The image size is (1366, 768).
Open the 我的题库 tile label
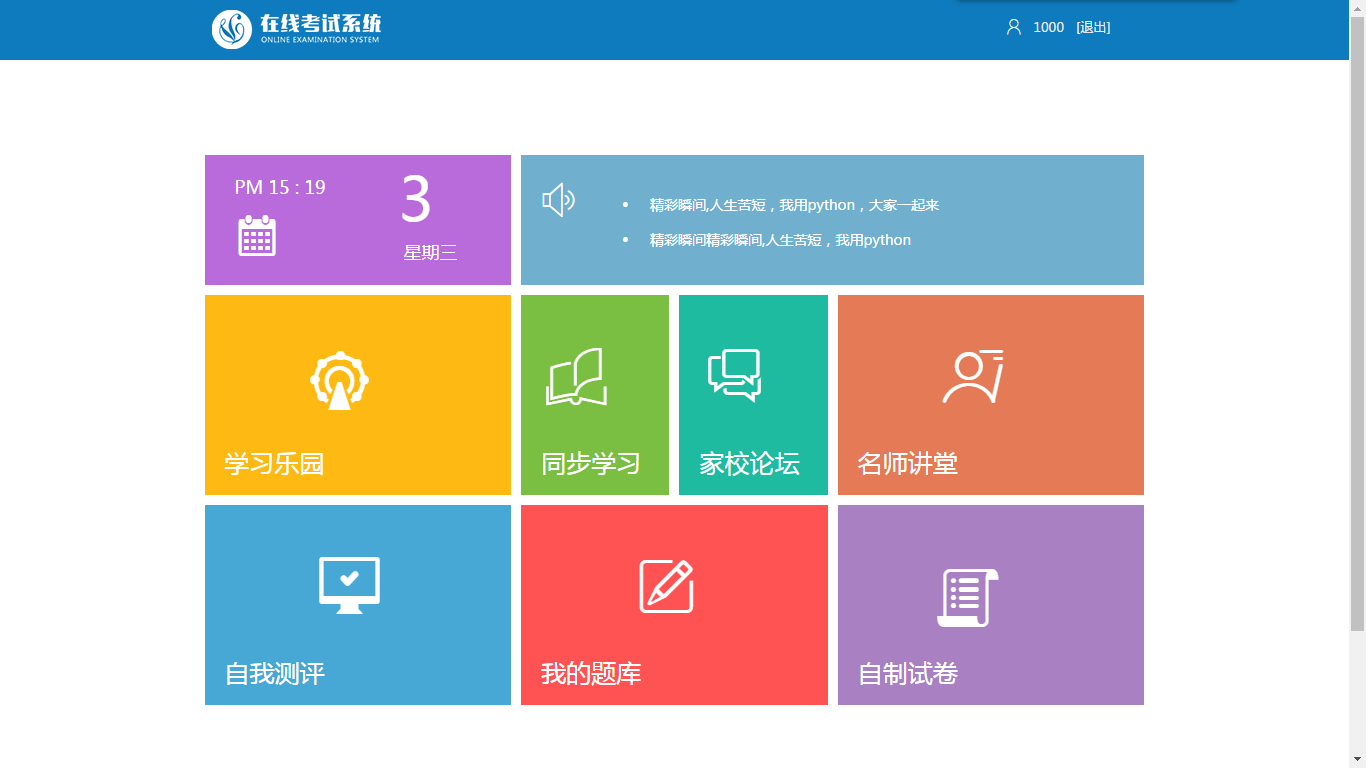pyautogui.click(x=591, y=674)
